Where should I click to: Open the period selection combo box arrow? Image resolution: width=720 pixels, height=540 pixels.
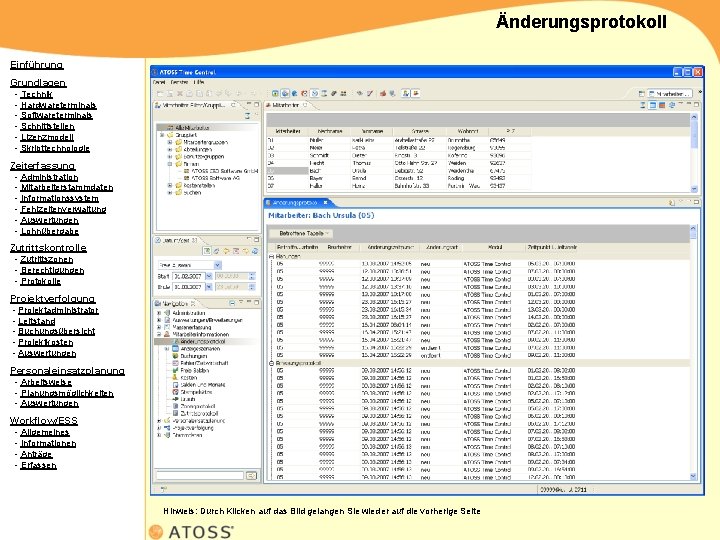coord(218,265)
